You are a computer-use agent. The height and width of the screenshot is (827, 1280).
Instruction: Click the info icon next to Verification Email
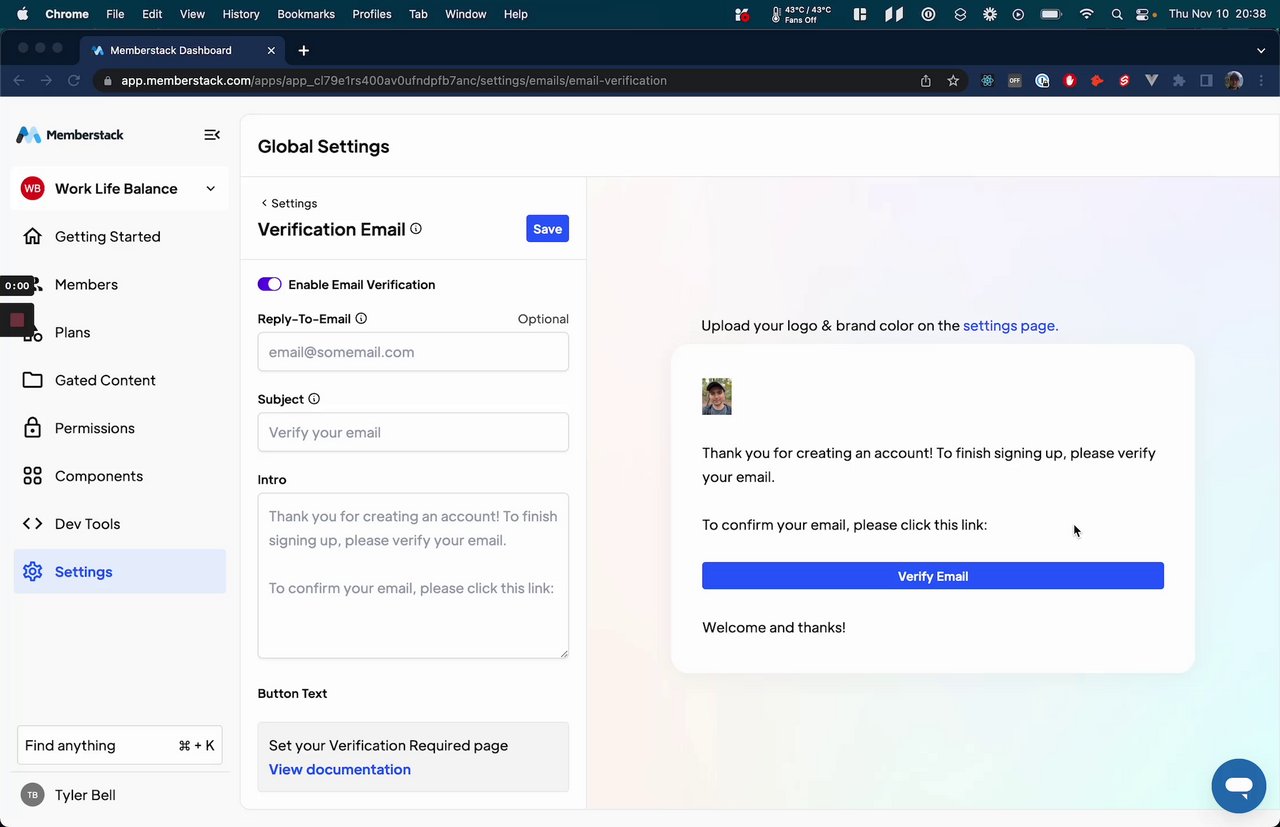[x=416, y=229]
